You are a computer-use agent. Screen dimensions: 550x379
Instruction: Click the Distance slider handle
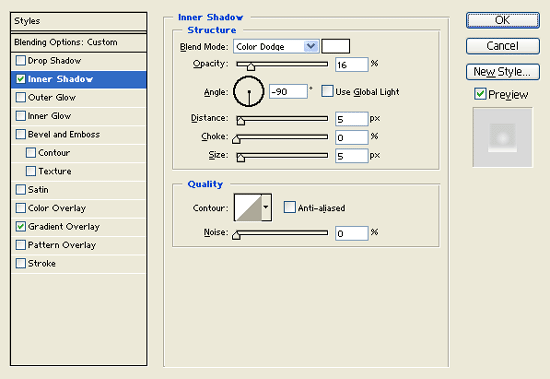click(x=241, y=121)
